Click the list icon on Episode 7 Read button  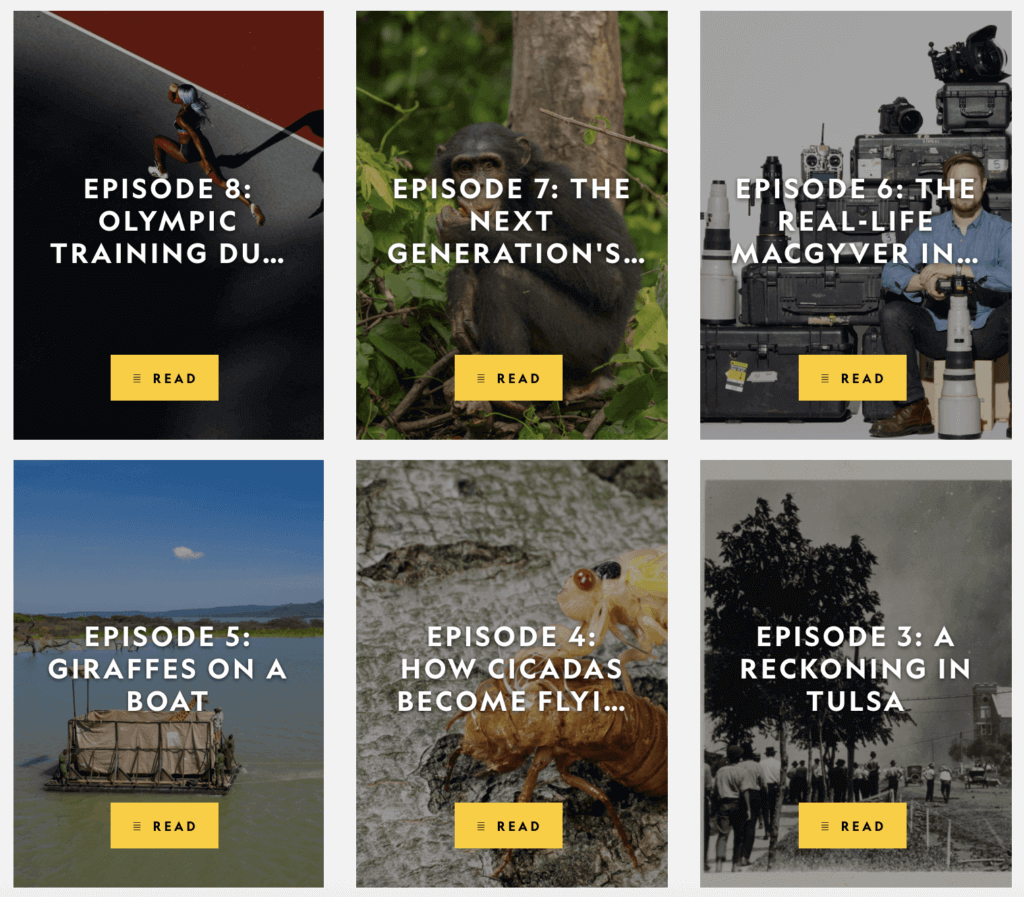tap(481, 379)
